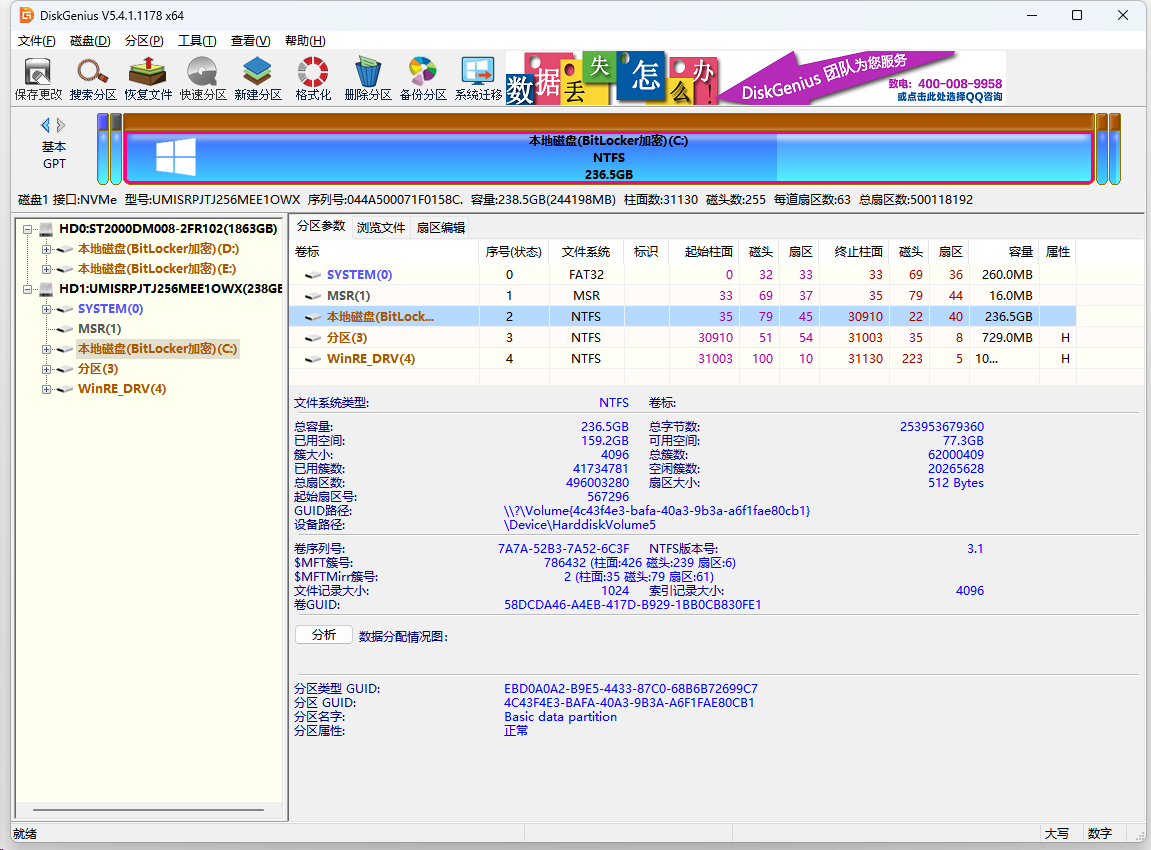Collapse the HD1:UMISRPJTJ256 disk node

click(27, 288)
